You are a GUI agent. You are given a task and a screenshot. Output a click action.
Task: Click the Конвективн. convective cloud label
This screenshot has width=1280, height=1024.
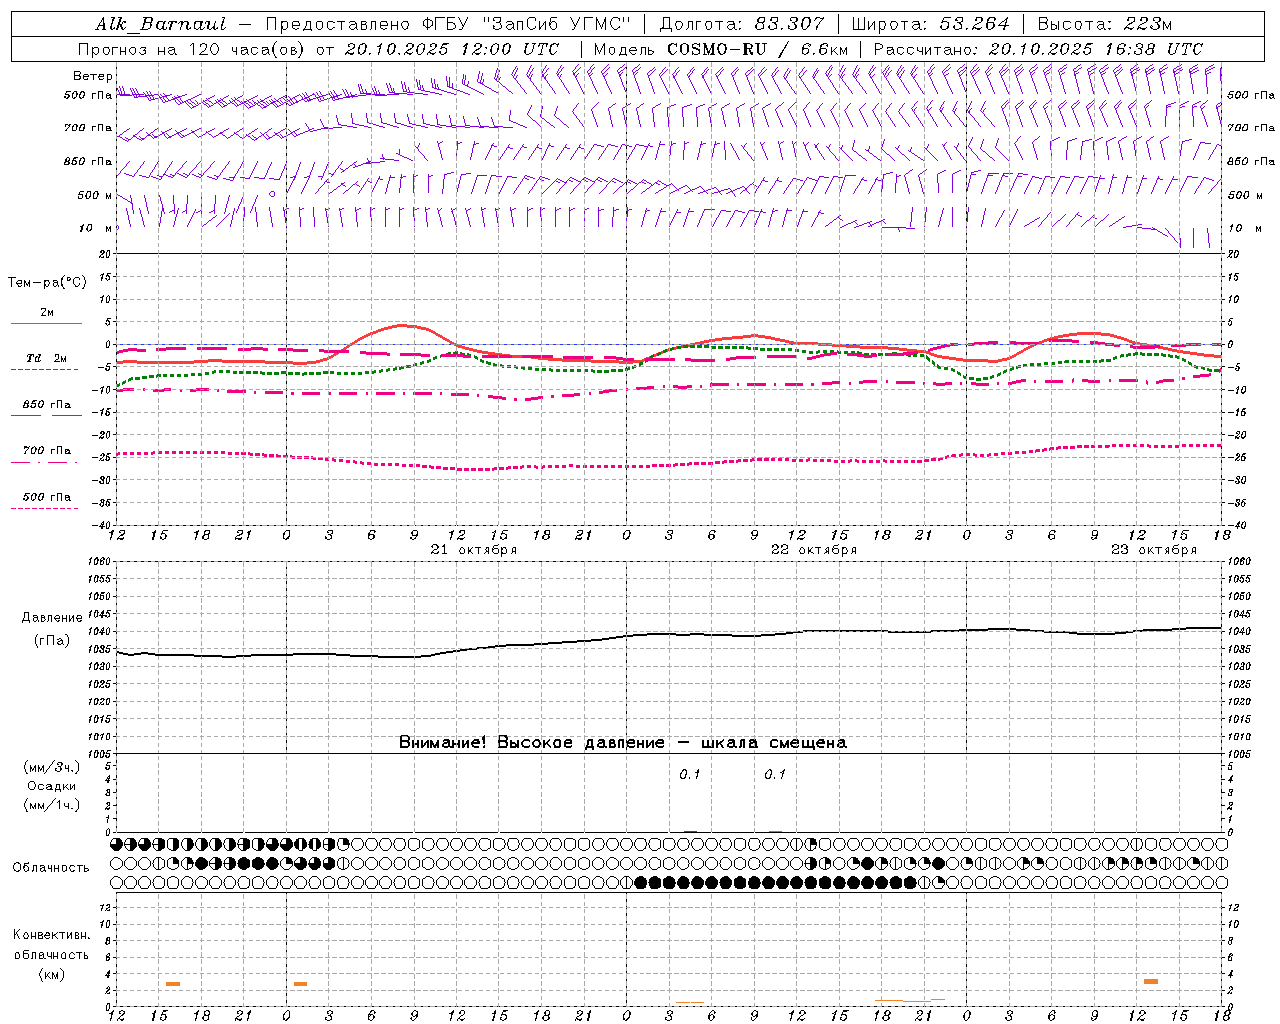click(x=52, y=935)
